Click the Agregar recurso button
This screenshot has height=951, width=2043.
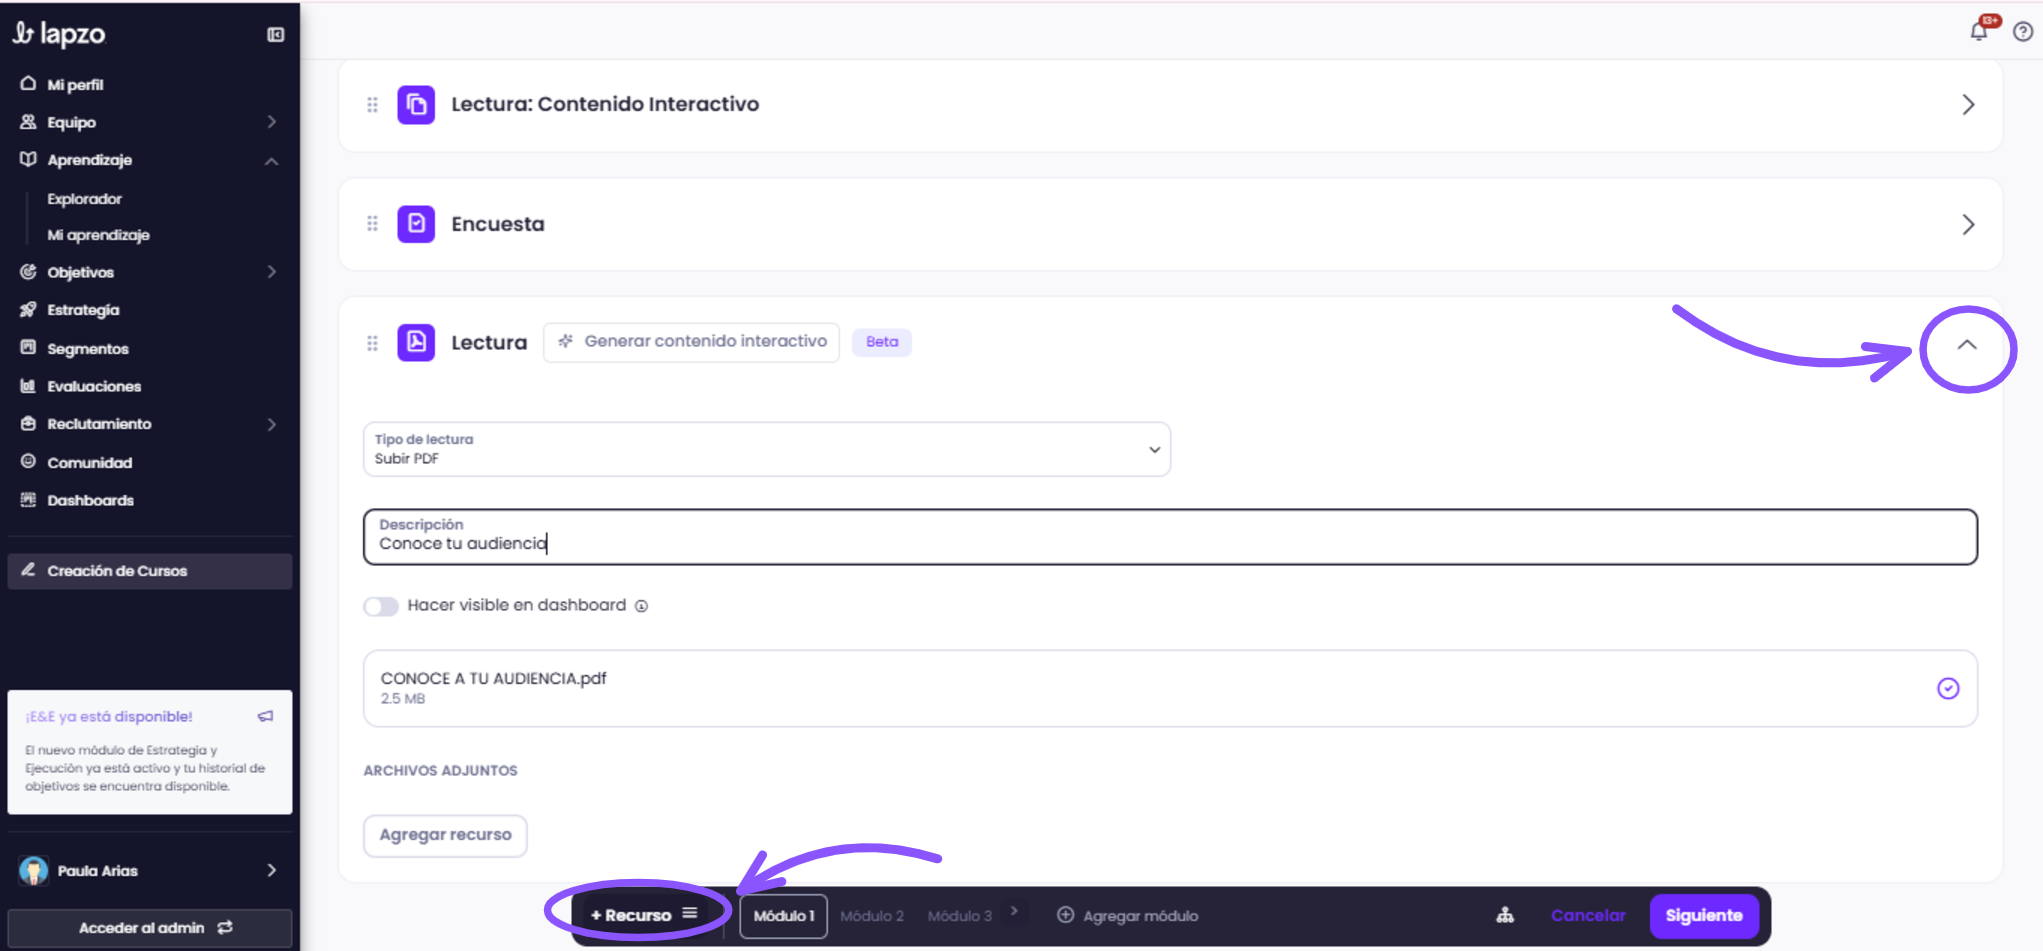(445, 835)
